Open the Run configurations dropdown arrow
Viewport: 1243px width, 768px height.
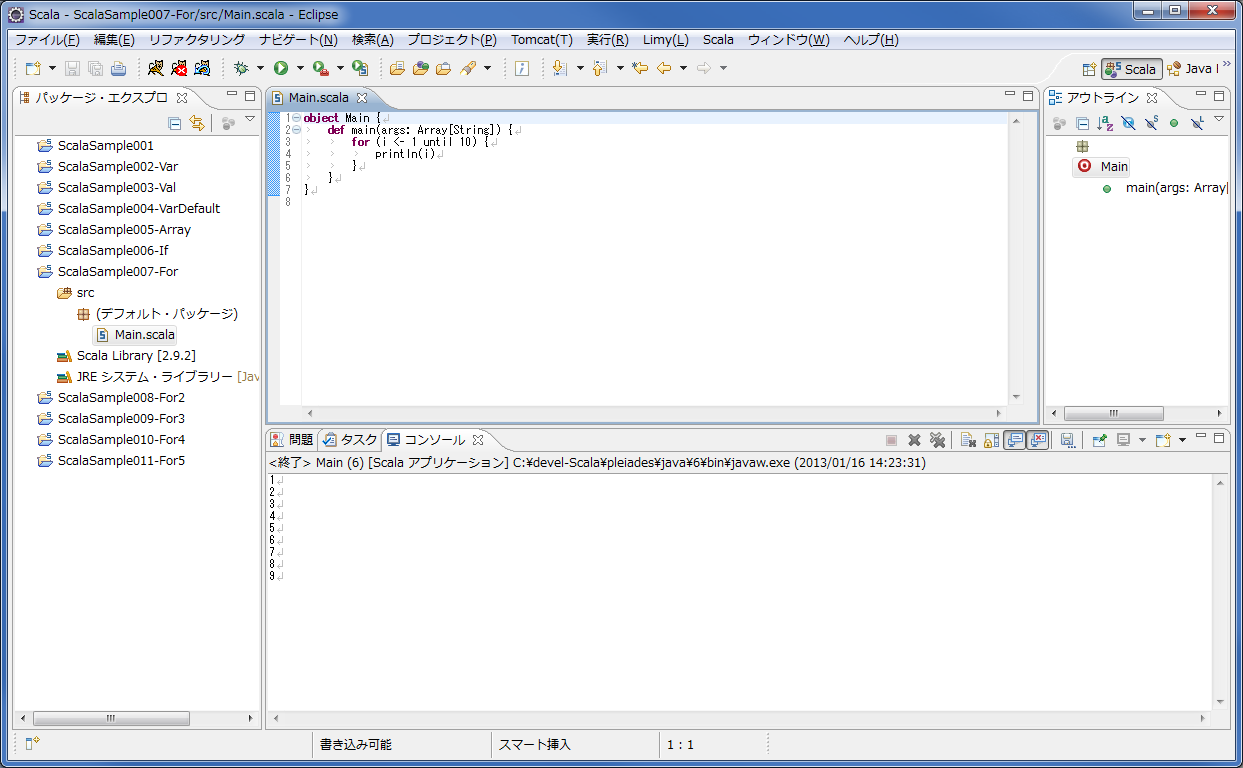(x=299, y=68)
